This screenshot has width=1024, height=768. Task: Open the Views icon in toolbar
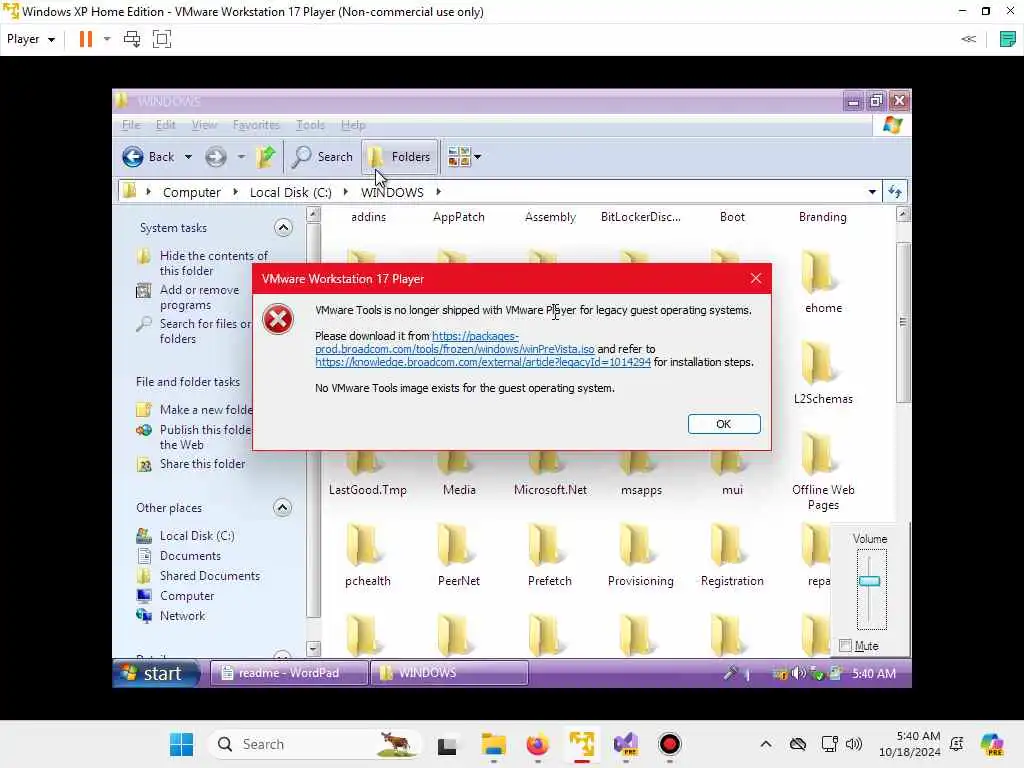click(x=459, y=157)
